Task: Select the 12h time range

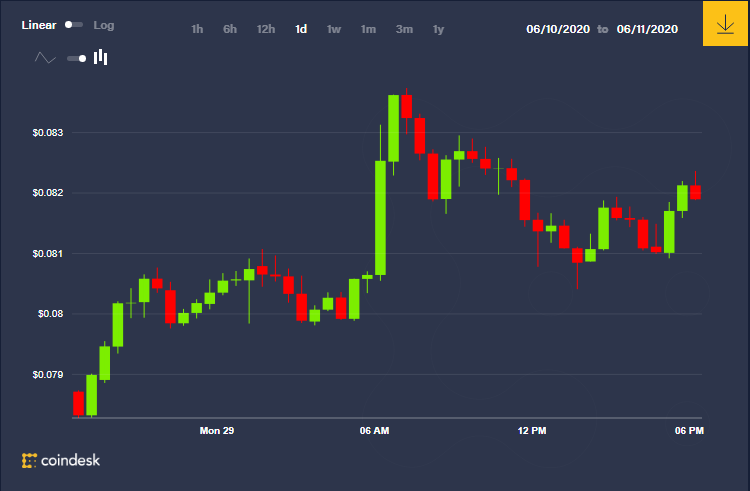Action: (x=266, y=29)
